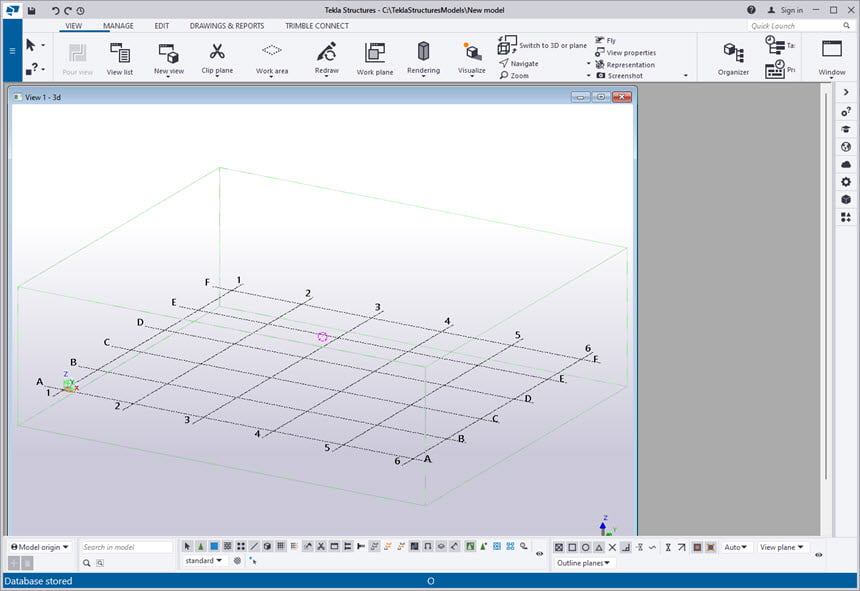Toggle the selection switches eye icon
Viewport: 860px width, 591px height.
click(x=539, y=554)
